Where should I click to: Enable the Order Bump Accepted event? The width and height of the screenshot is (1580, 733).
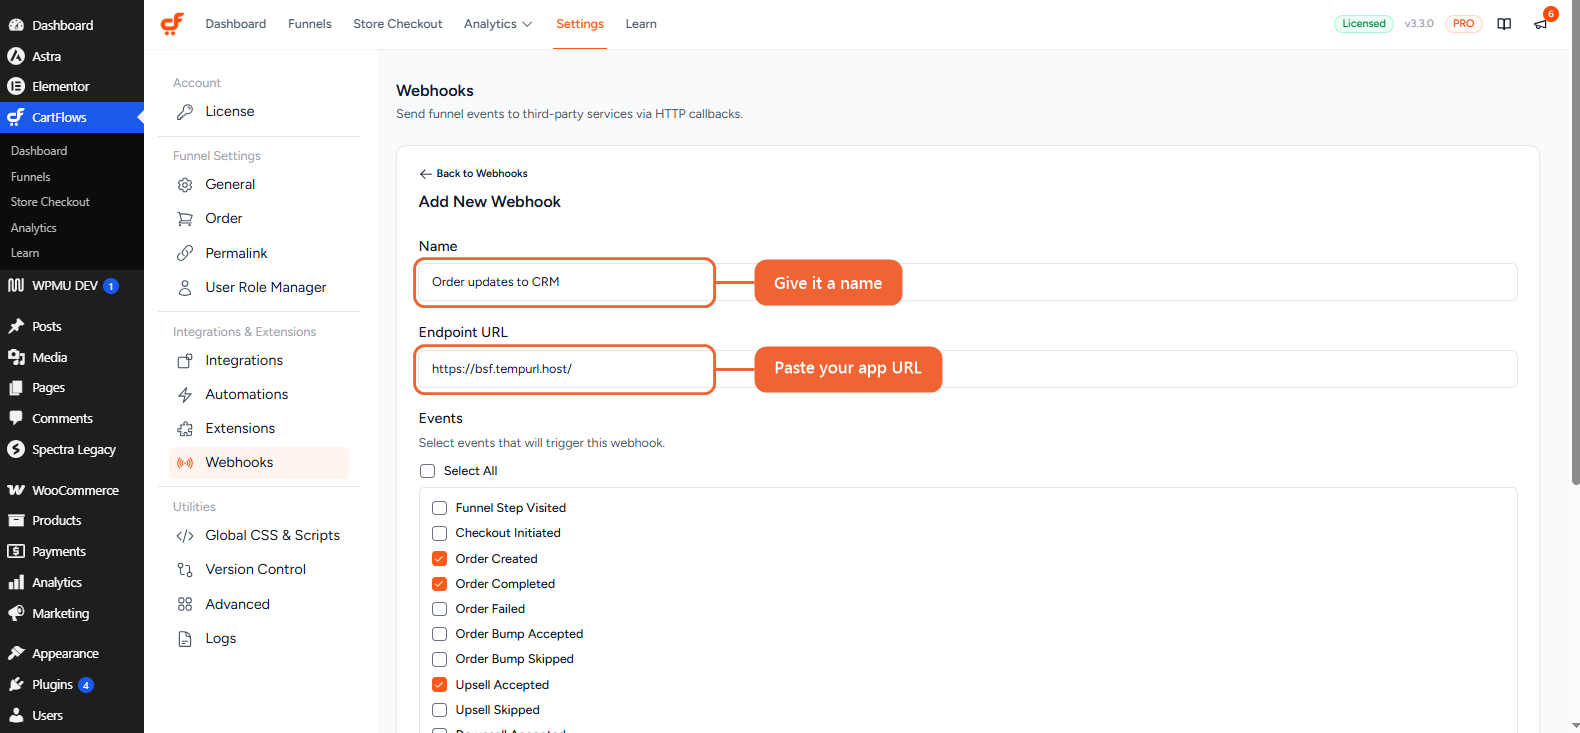pyautogui.click(x=439, y=634)
